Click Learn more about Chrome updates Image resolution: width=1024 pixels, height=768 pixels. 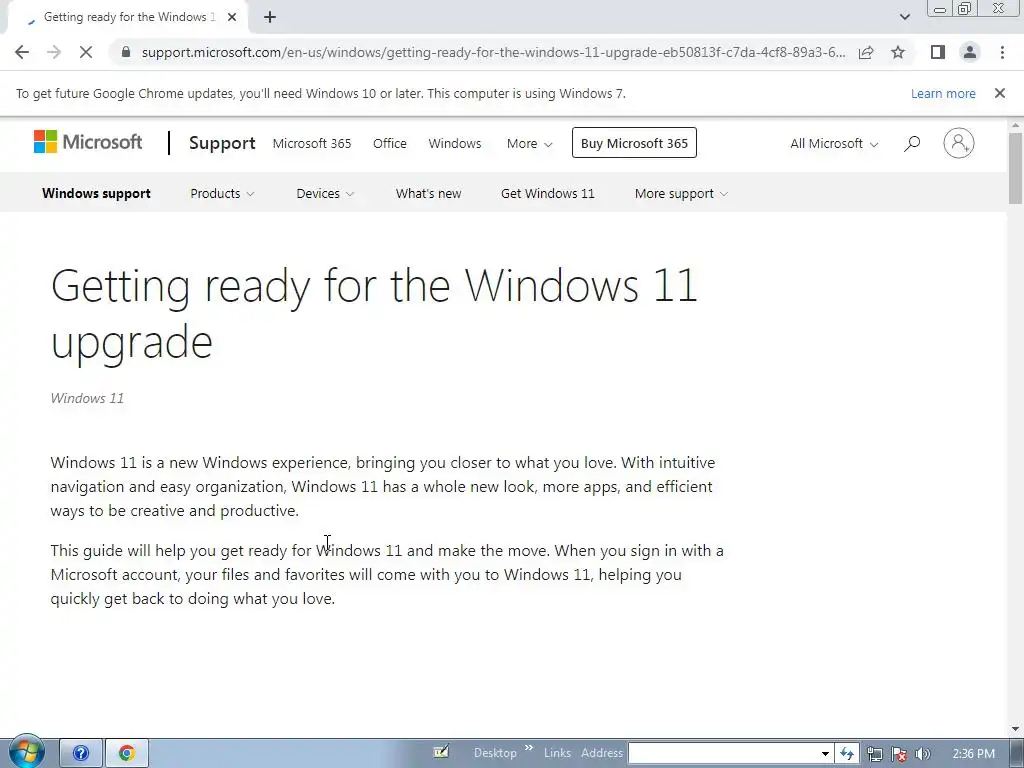tap(943, 93)
